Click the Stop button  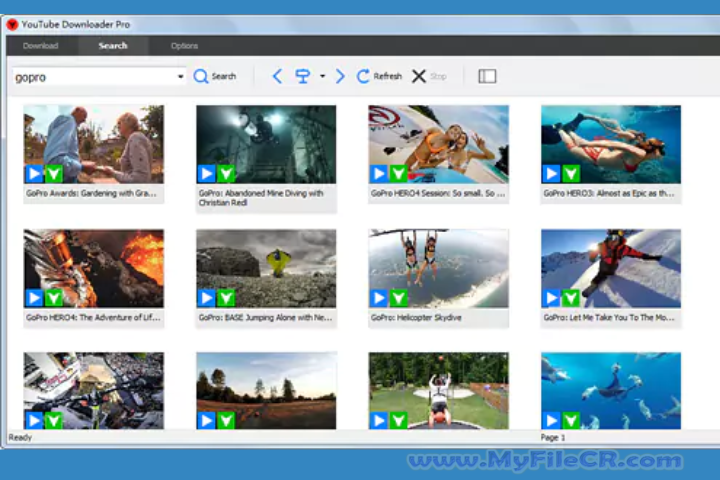[429, 76]
